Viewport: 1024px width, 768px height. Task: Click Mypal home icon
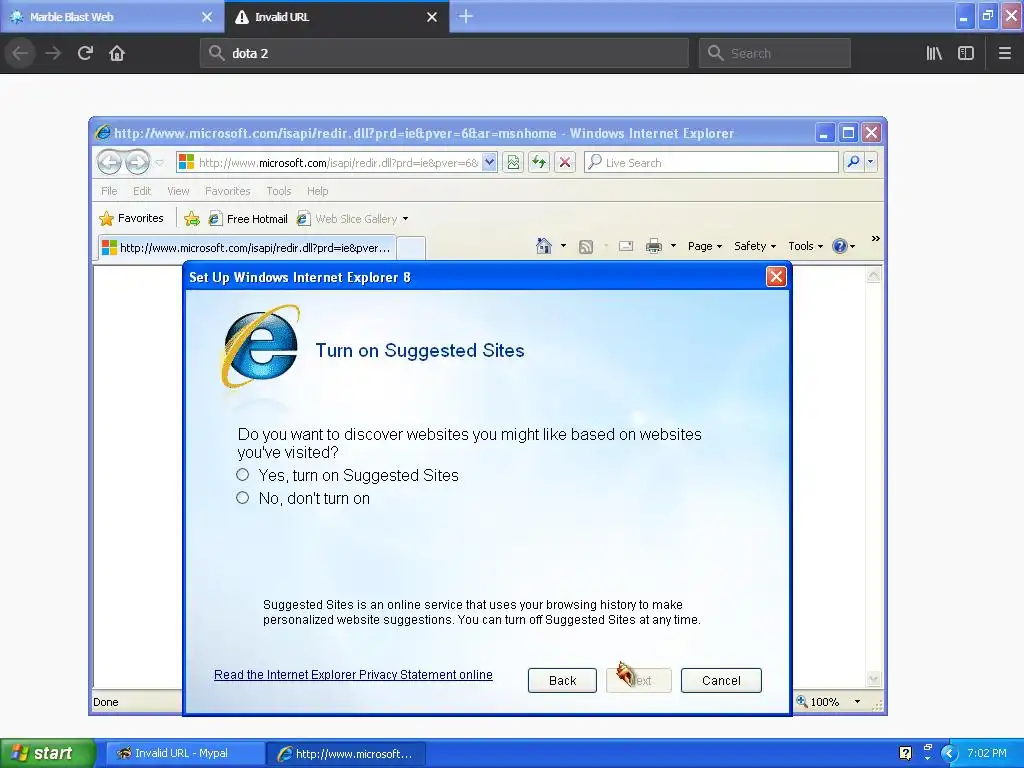pos(117,53)
